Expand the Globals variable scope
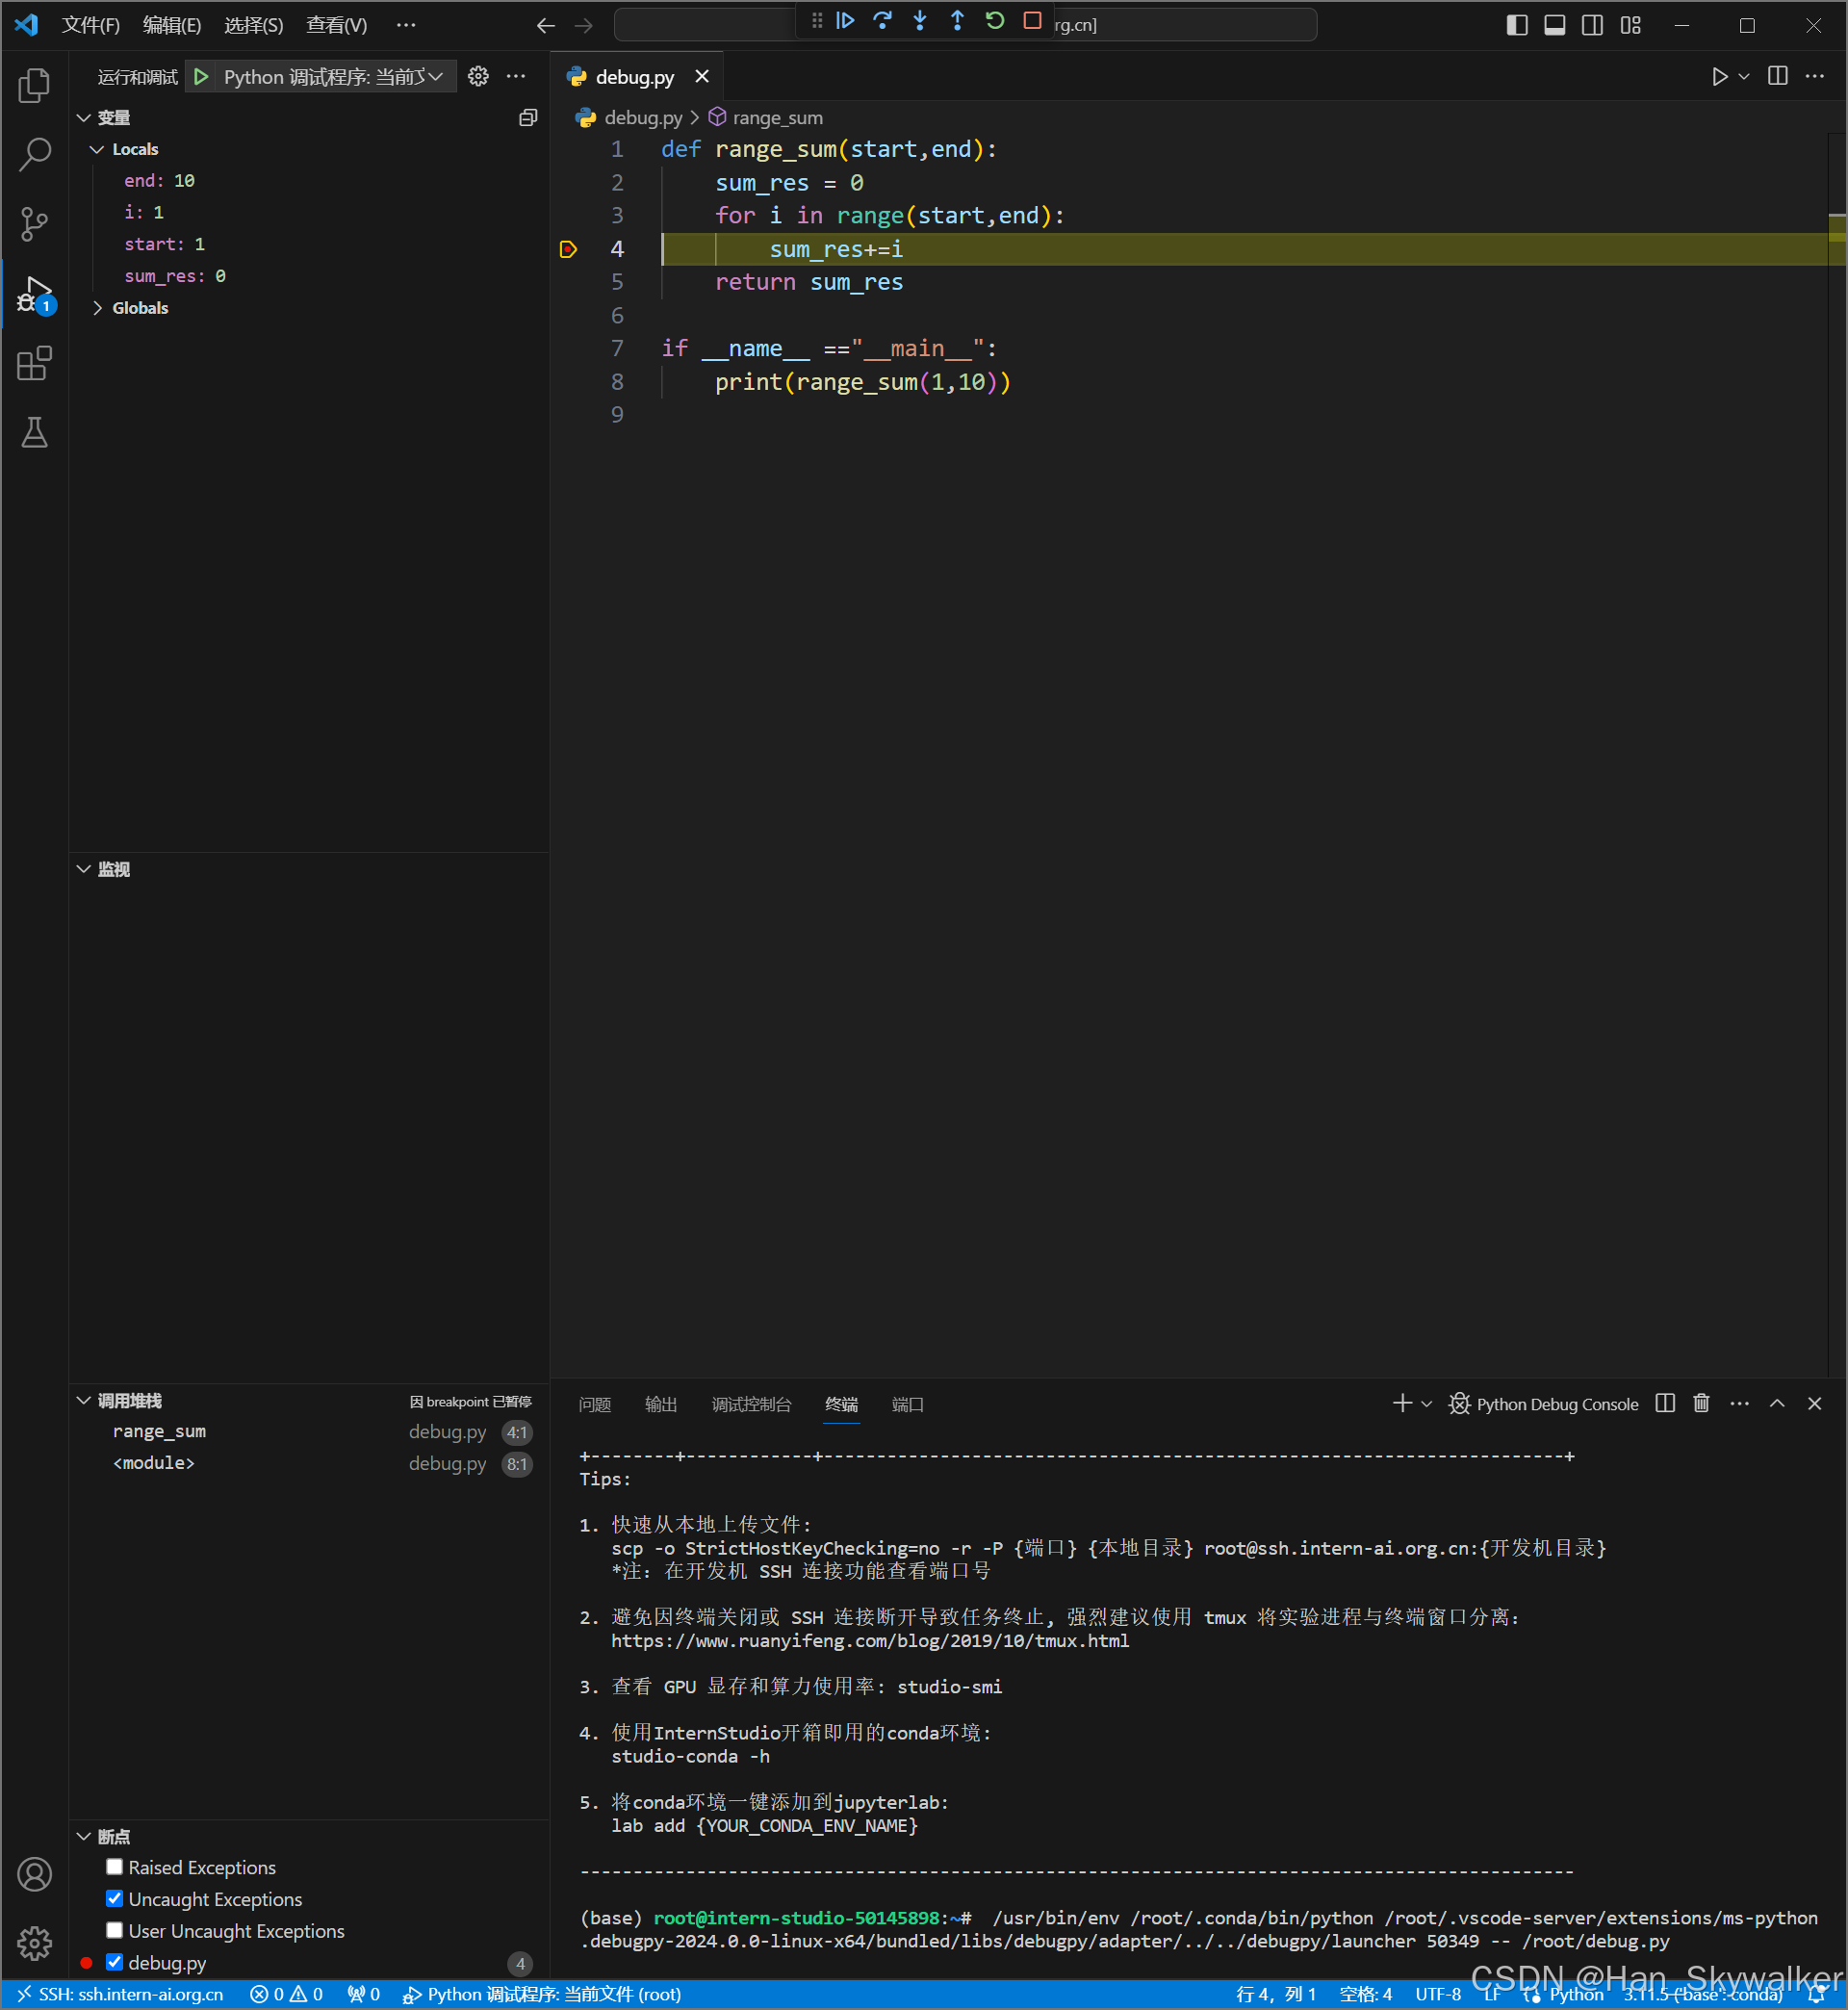The image size is (1848, 2010). click(x=98, y=308)
